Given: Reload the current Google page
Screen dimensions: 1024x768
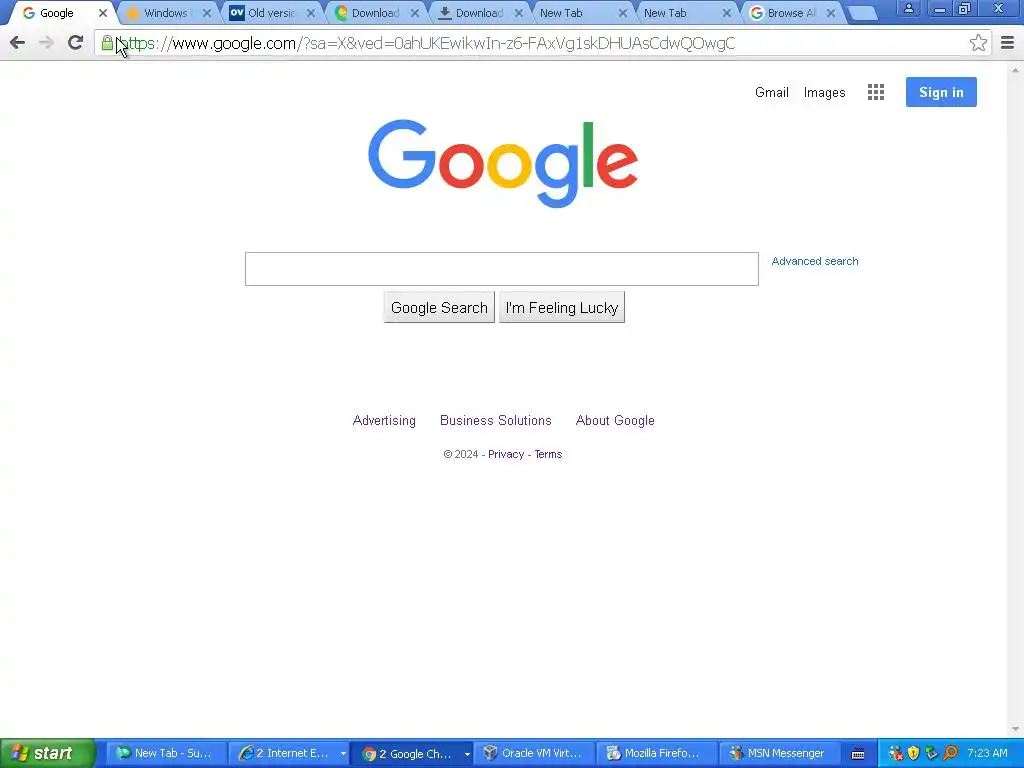Looking at the screenshot, I should (75, 42).
